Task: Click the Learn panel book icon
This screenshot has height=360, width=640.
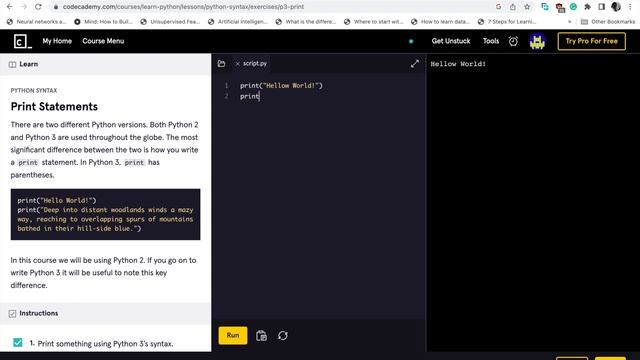Action: click(12, 64)
